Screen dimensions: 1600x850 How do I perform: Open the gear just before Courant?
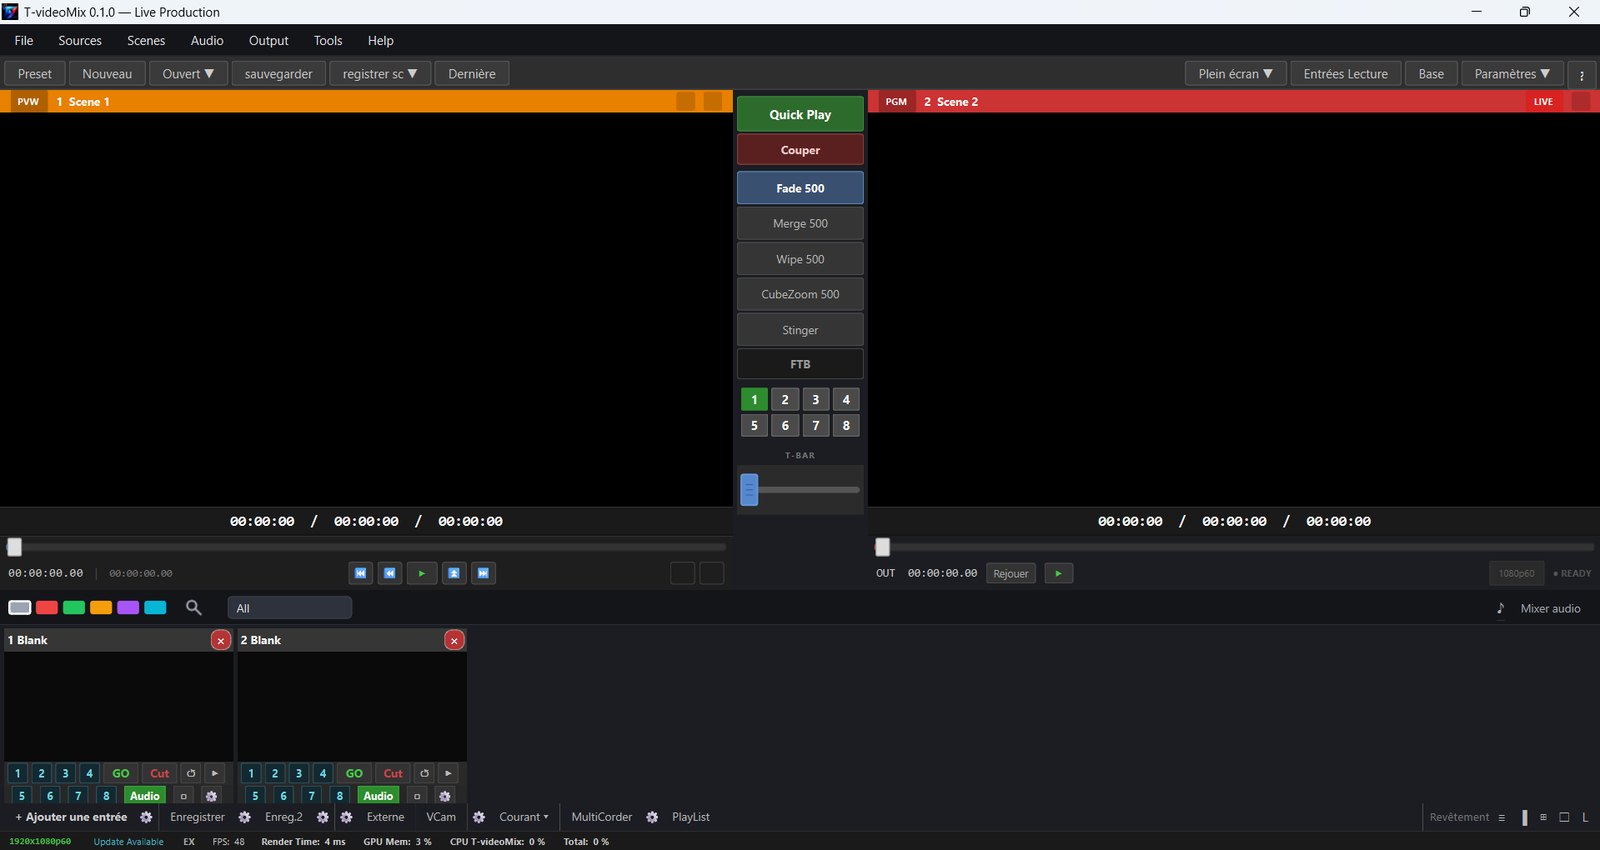(x=479, y=817)
